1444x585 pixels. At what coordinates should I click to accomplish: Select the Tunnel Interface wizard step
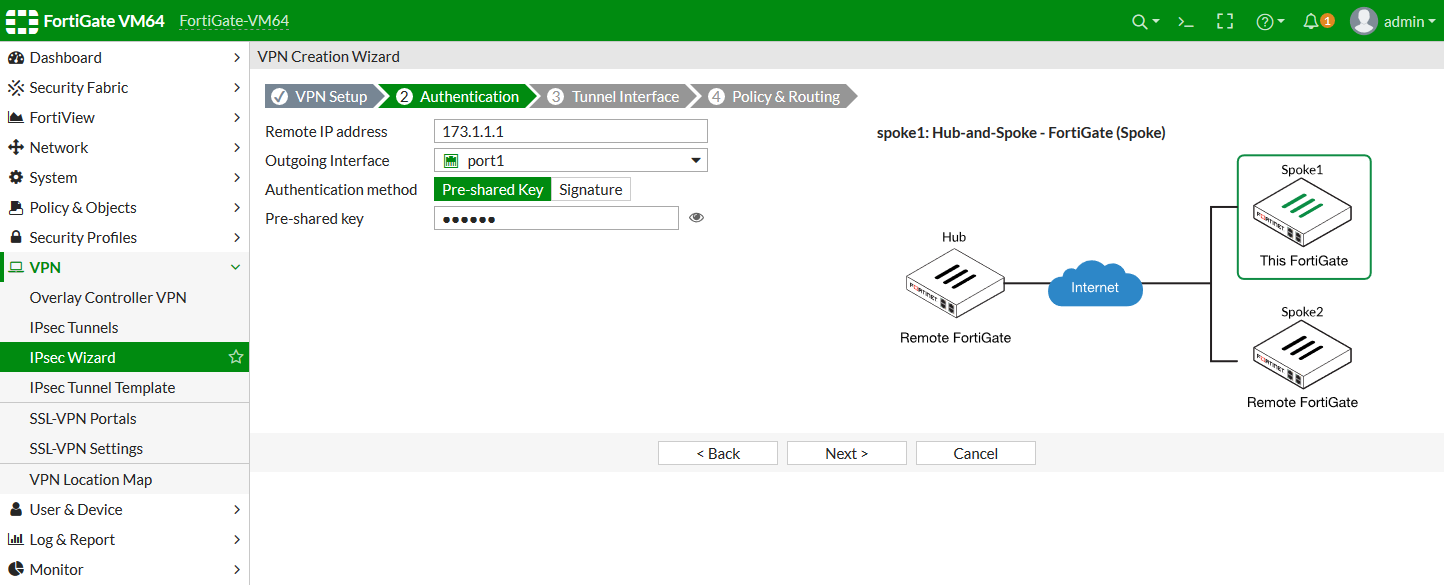(614, 96)
